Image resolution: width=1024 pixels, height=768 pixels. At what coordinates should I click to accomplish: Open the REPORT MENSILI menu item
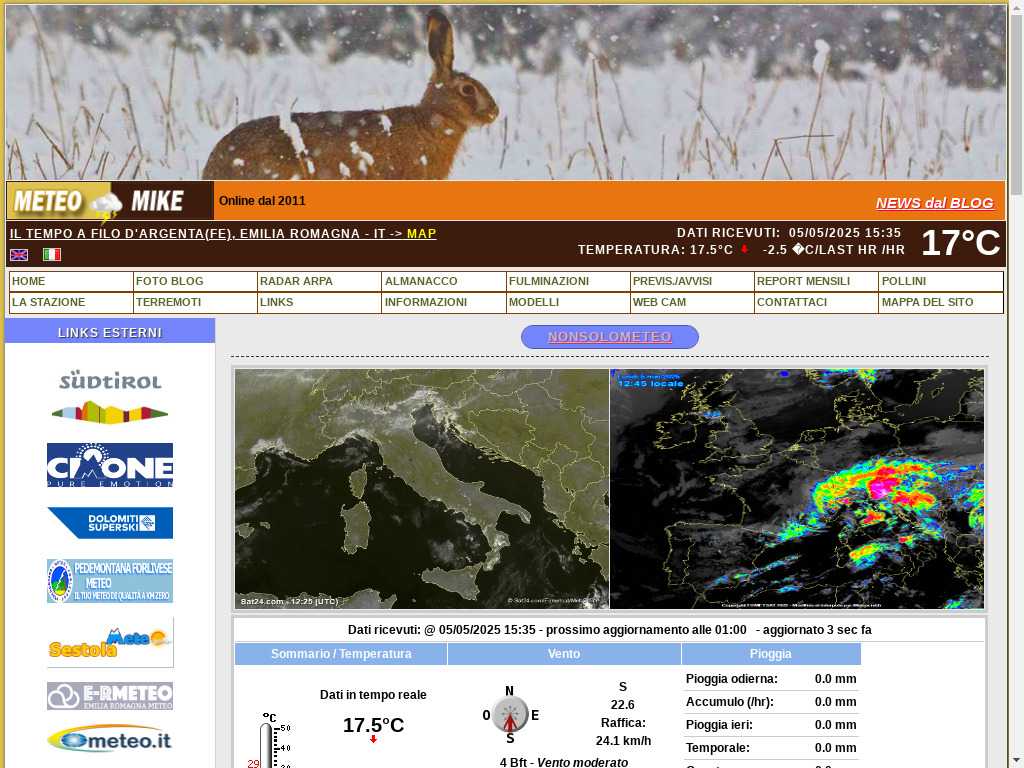pyautogui.click(x=816, y=281)
